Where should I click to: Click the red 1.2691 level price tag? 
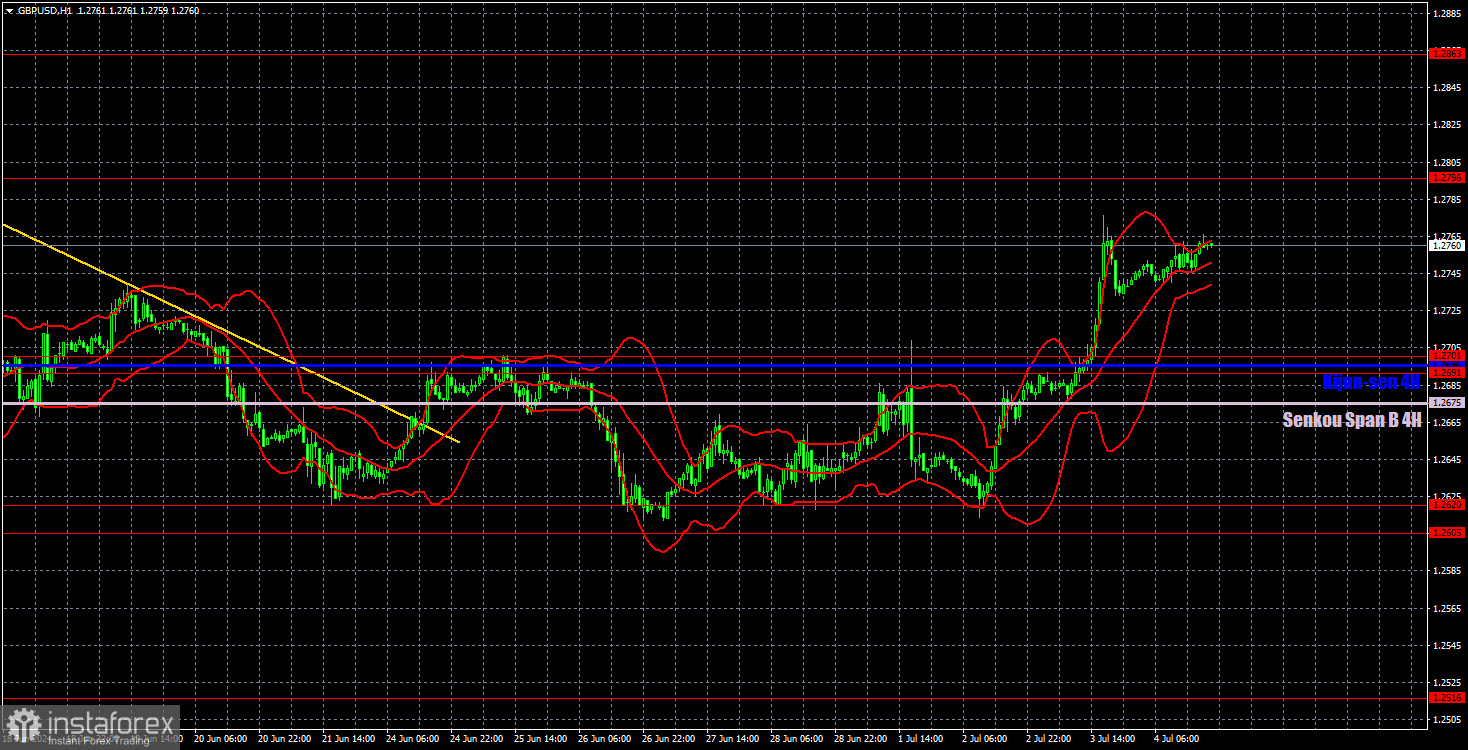pyautogui.click(x=1447, y=373)
